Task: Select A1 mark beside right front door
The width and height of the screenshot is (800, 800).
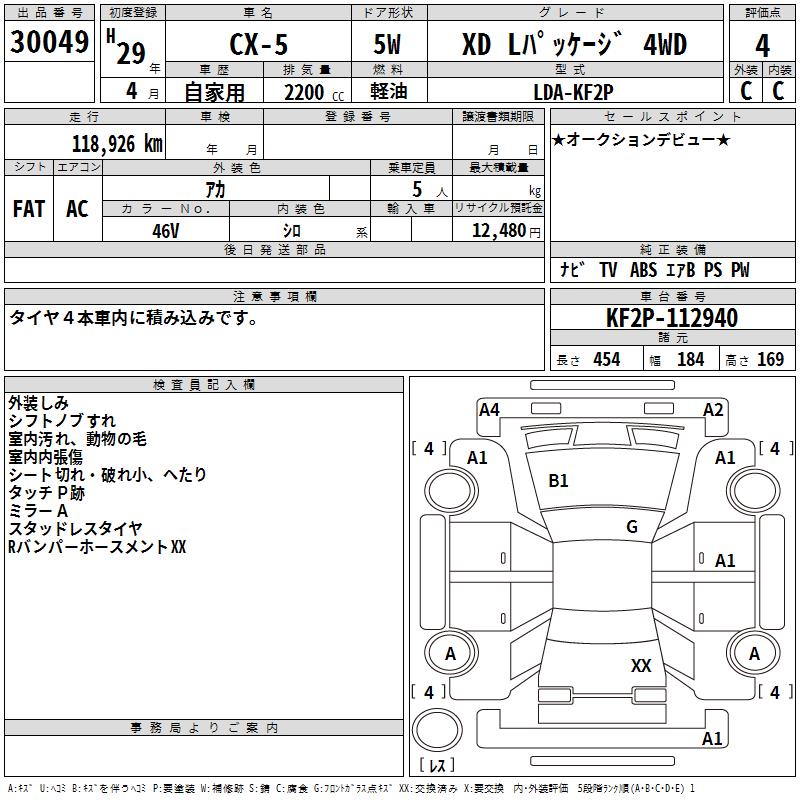Action: coord(724,561)
